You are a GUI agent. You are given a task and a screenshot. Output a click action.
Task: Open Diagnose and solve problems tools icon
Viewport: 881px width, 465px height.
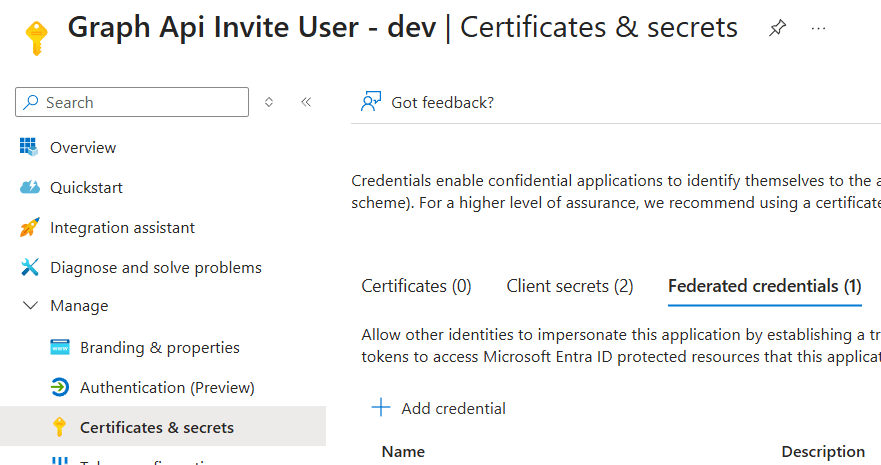(29, 267)
